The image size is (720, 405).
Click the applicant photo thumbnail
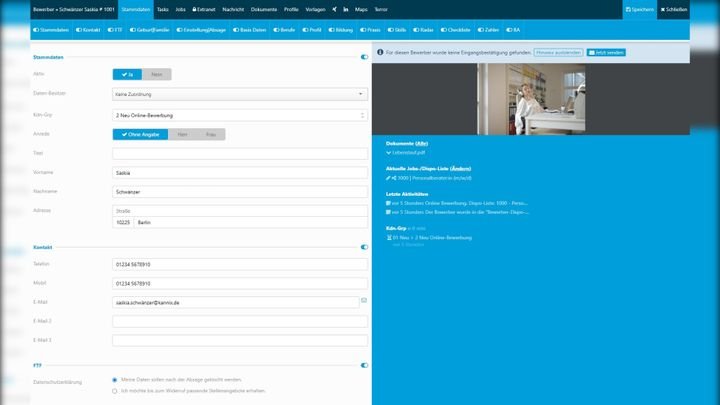click(531, 99)
